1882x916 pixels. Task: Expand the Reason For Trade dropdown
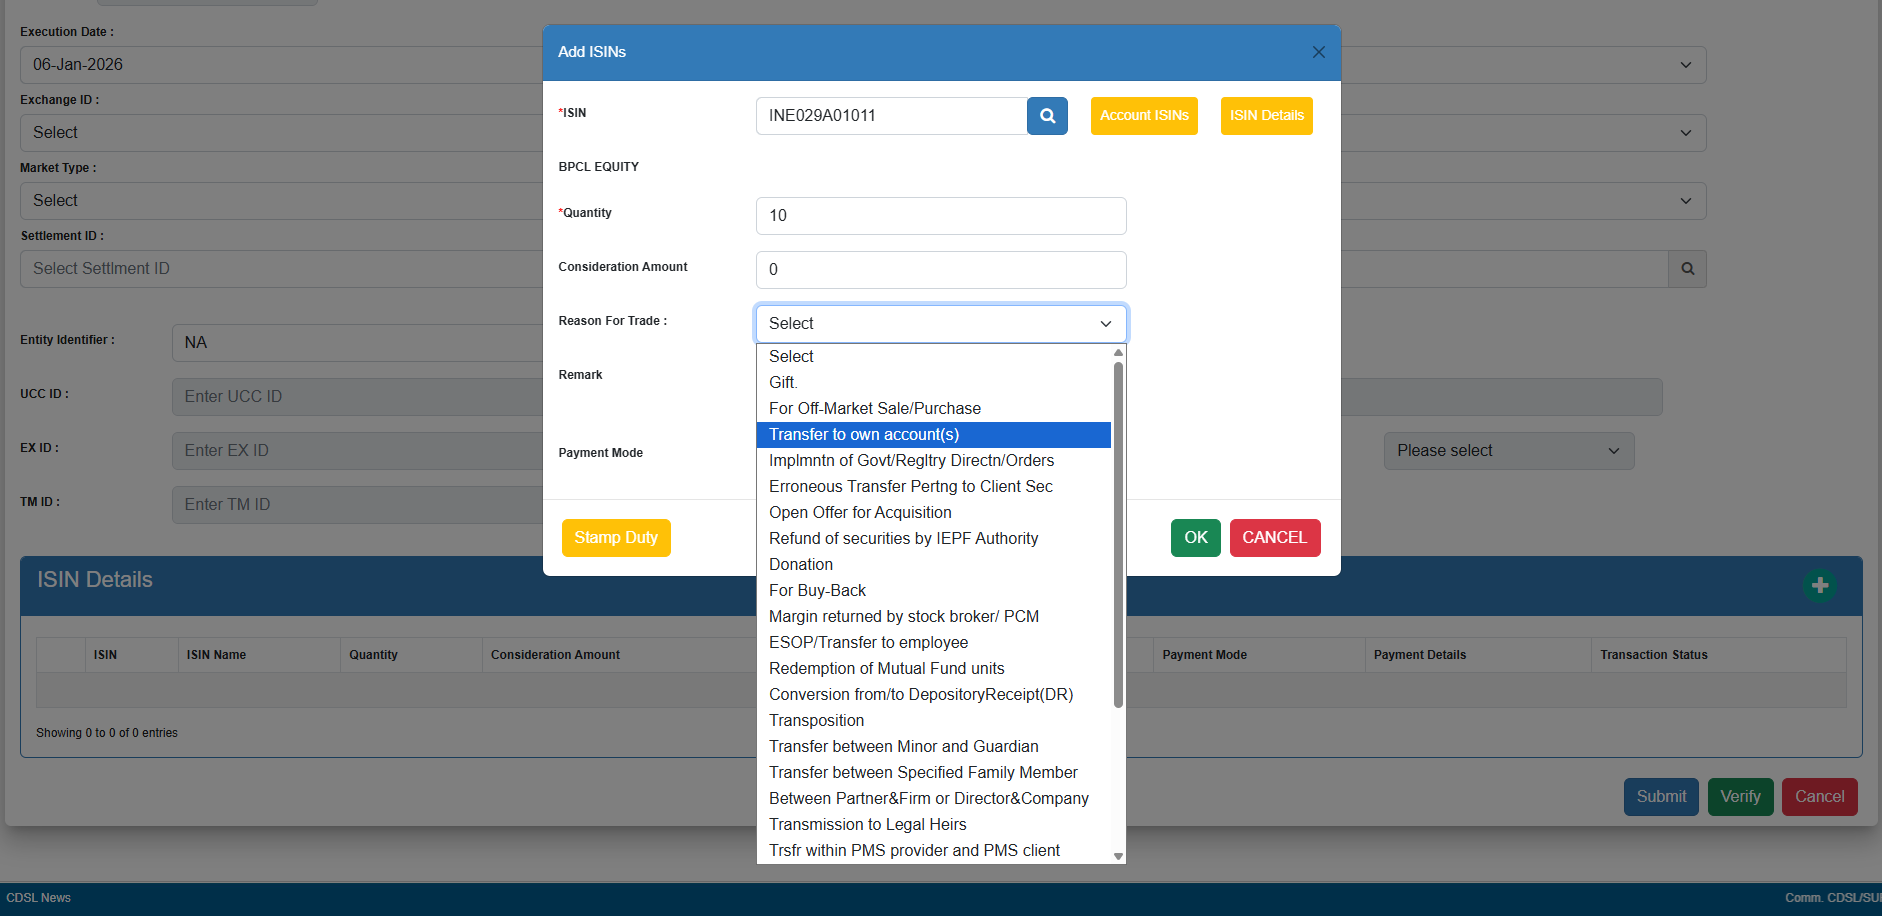click(940, 324)
